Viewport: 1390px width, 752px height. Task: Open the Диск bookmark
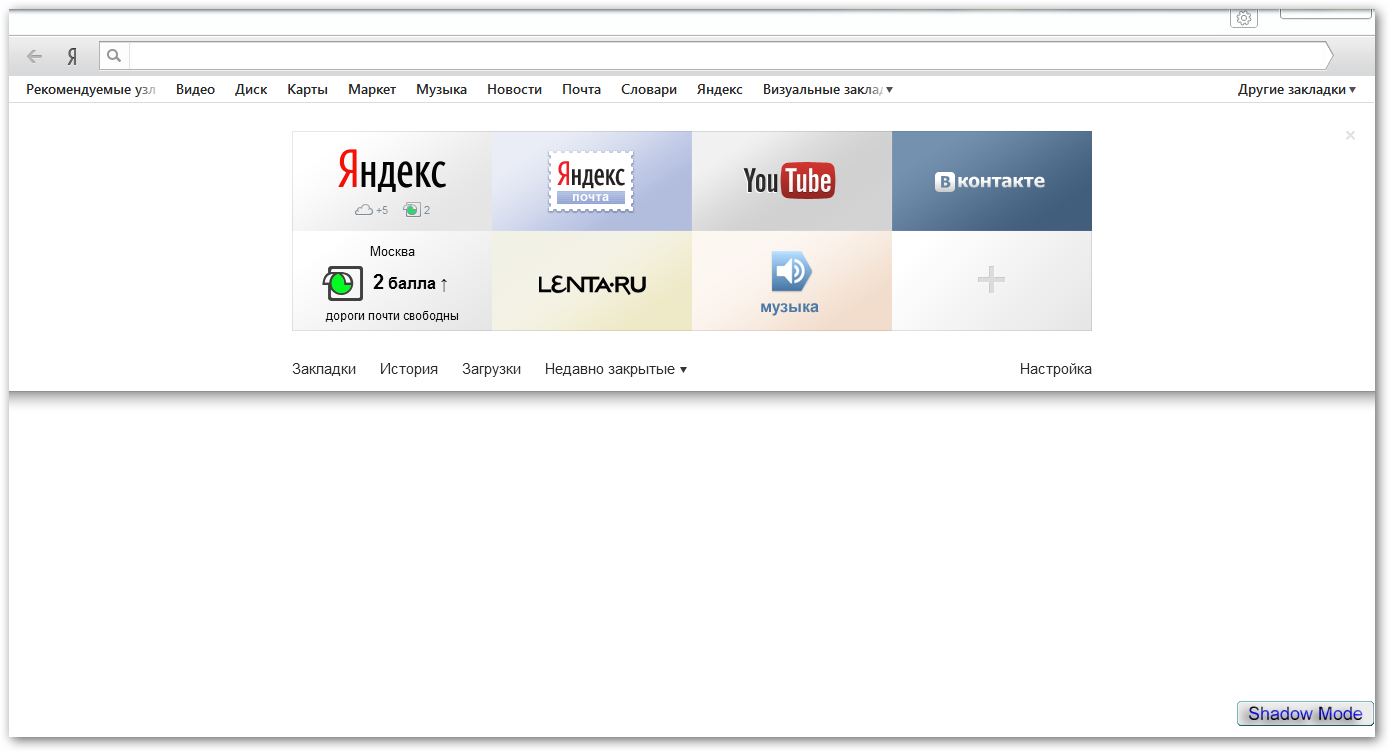[251, 89]
